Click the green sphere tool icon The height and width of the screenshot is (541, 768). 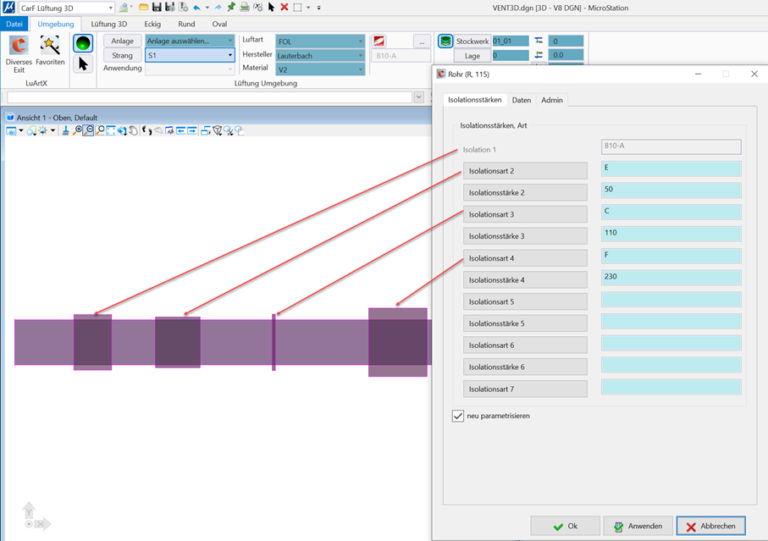(x=83, y=43)
